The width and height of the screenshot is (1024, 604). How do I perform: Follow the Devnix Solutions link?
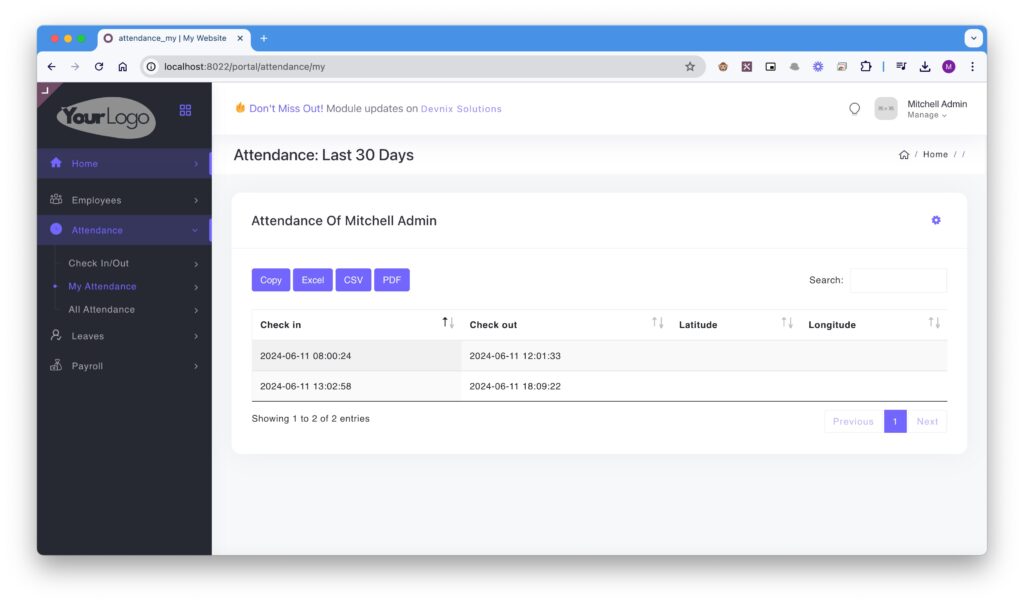pyautogui.click(x=461, y=109)
